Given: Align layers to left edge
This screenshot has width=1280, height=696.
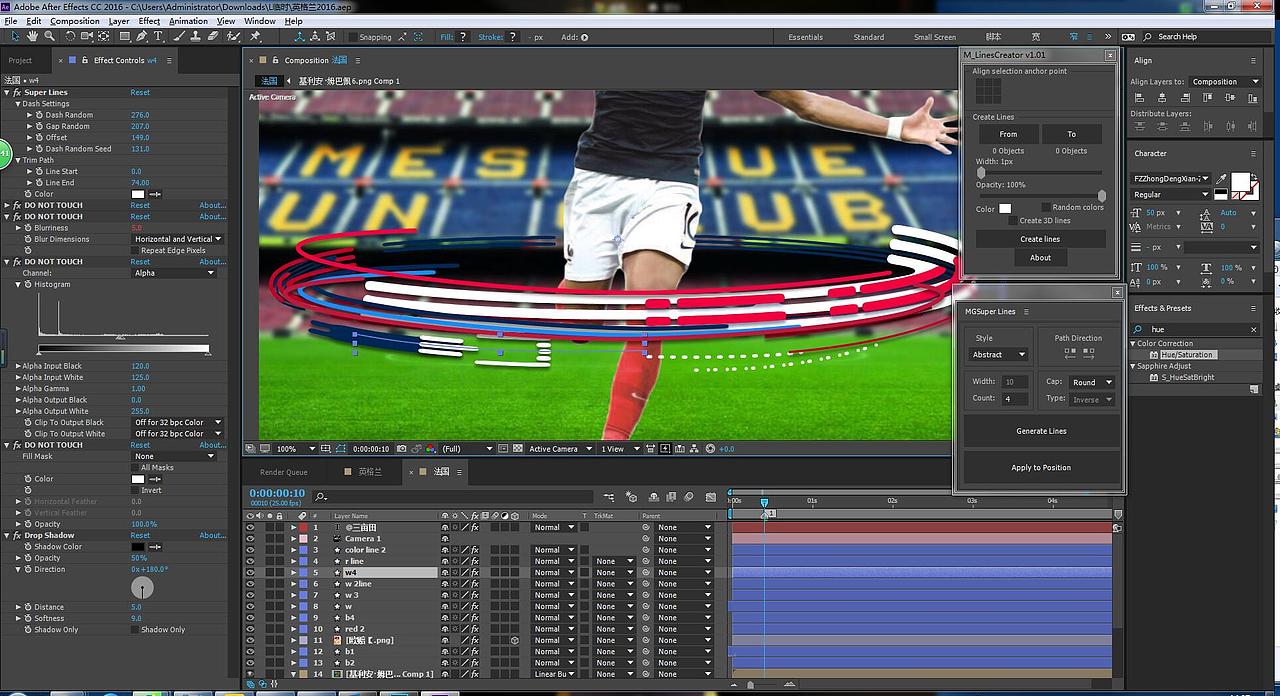Looking at the screenshot, I should click(x=1140, y=98).
